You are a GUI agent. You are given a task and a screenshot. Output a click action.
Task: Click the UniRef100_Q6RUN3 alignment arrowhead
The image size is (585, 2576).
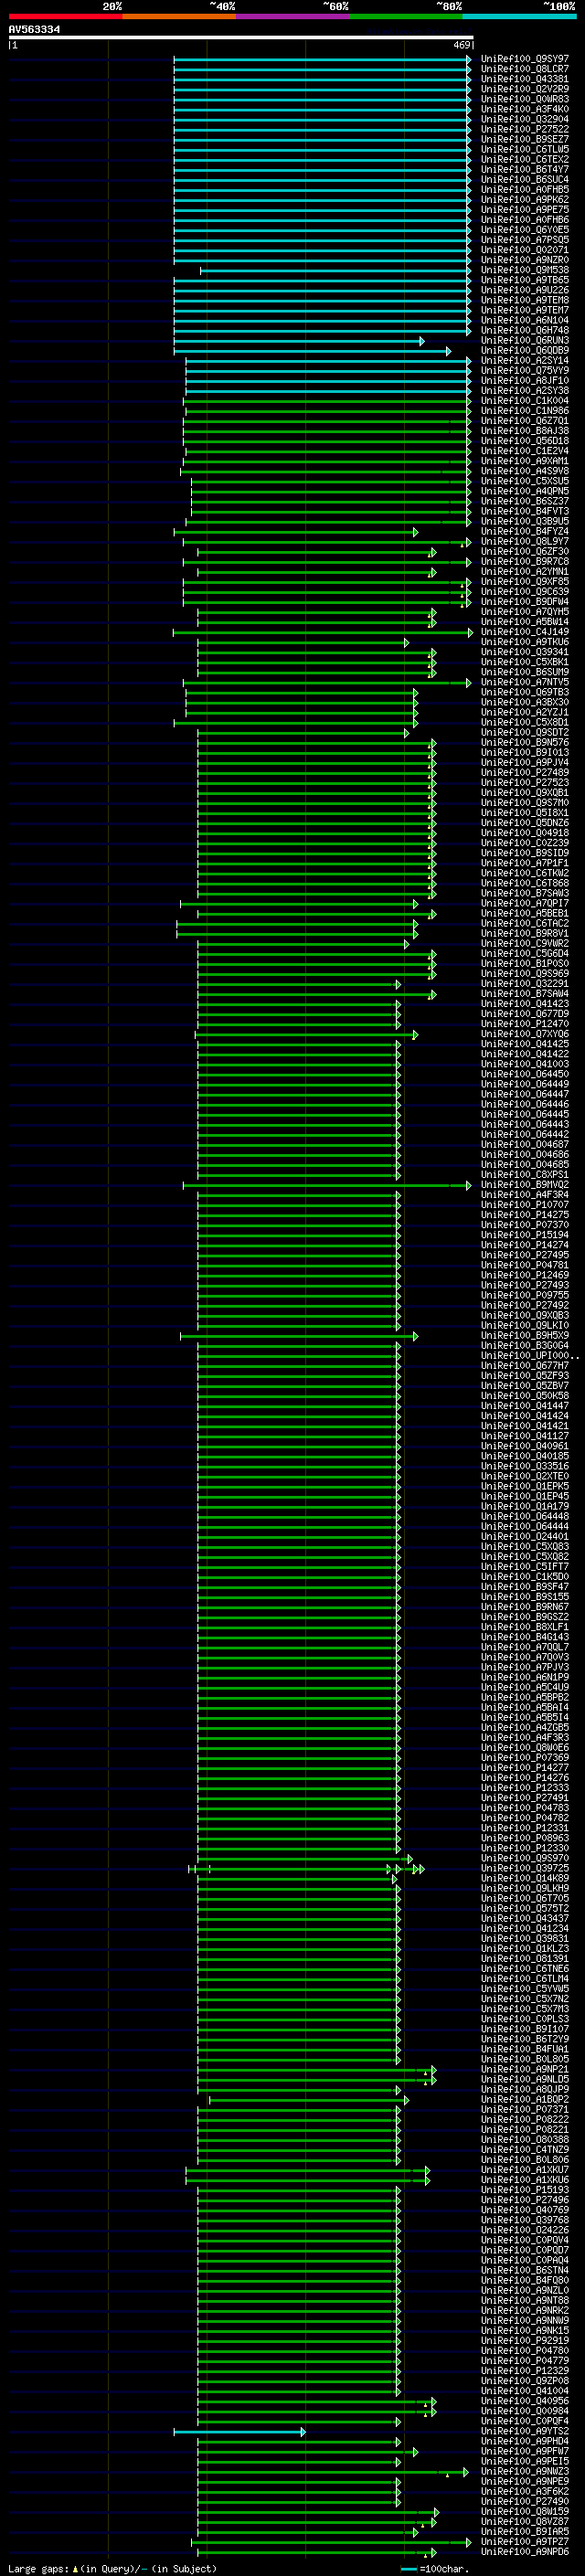pos(422,341)
